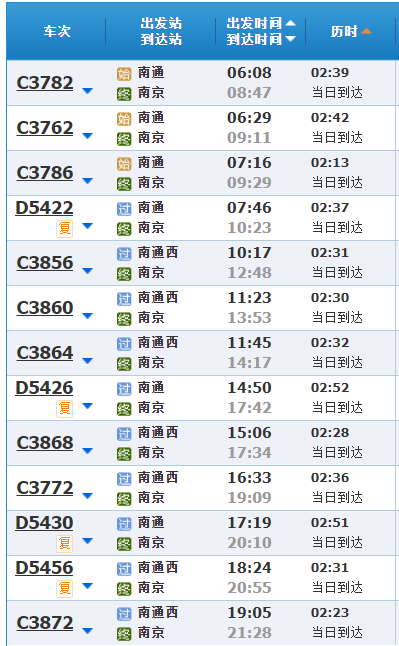
Task: Click the 始 origin icon for C3786
Action: pyautogui.click(x=124, y=164)
